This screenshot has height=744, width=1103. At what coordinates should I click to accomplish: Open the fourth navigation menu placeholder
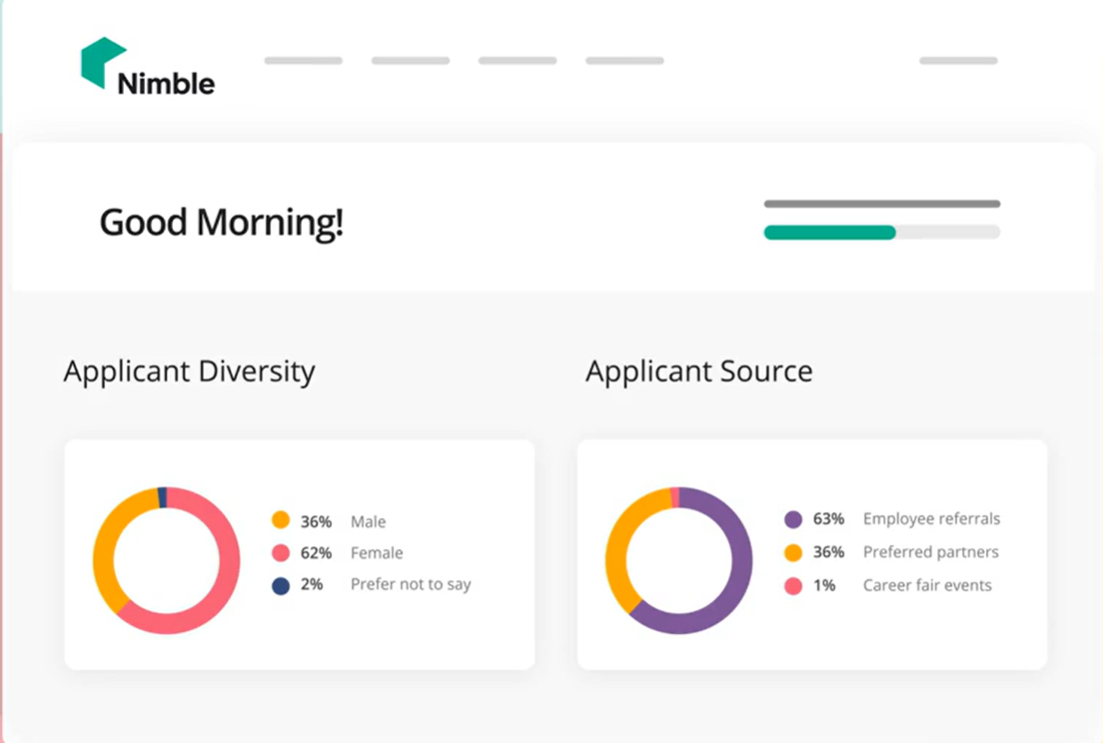[624, 61]
